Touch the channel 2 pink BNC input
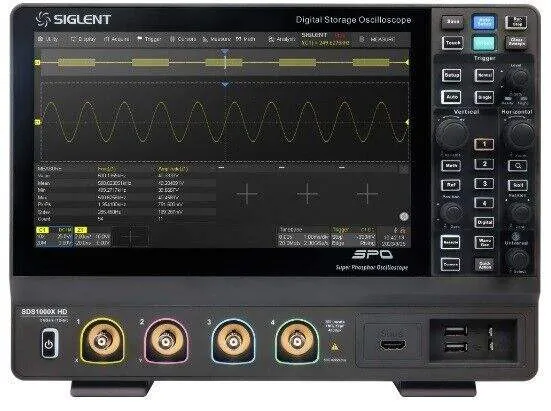Viewport: 551px width, 411px height. (166, 341)
